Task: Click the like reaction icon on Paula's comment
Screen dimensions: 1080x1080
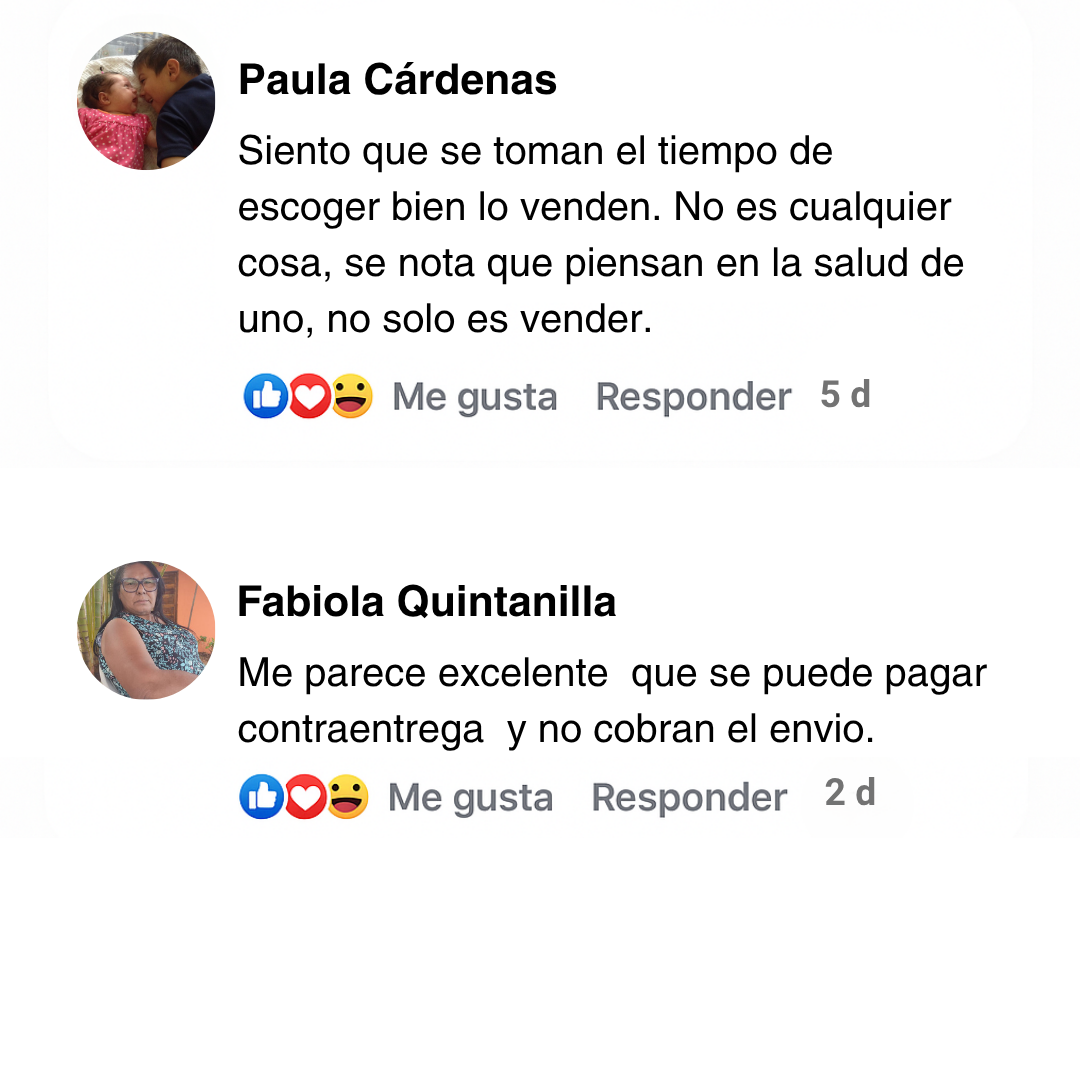Action: 265,396
